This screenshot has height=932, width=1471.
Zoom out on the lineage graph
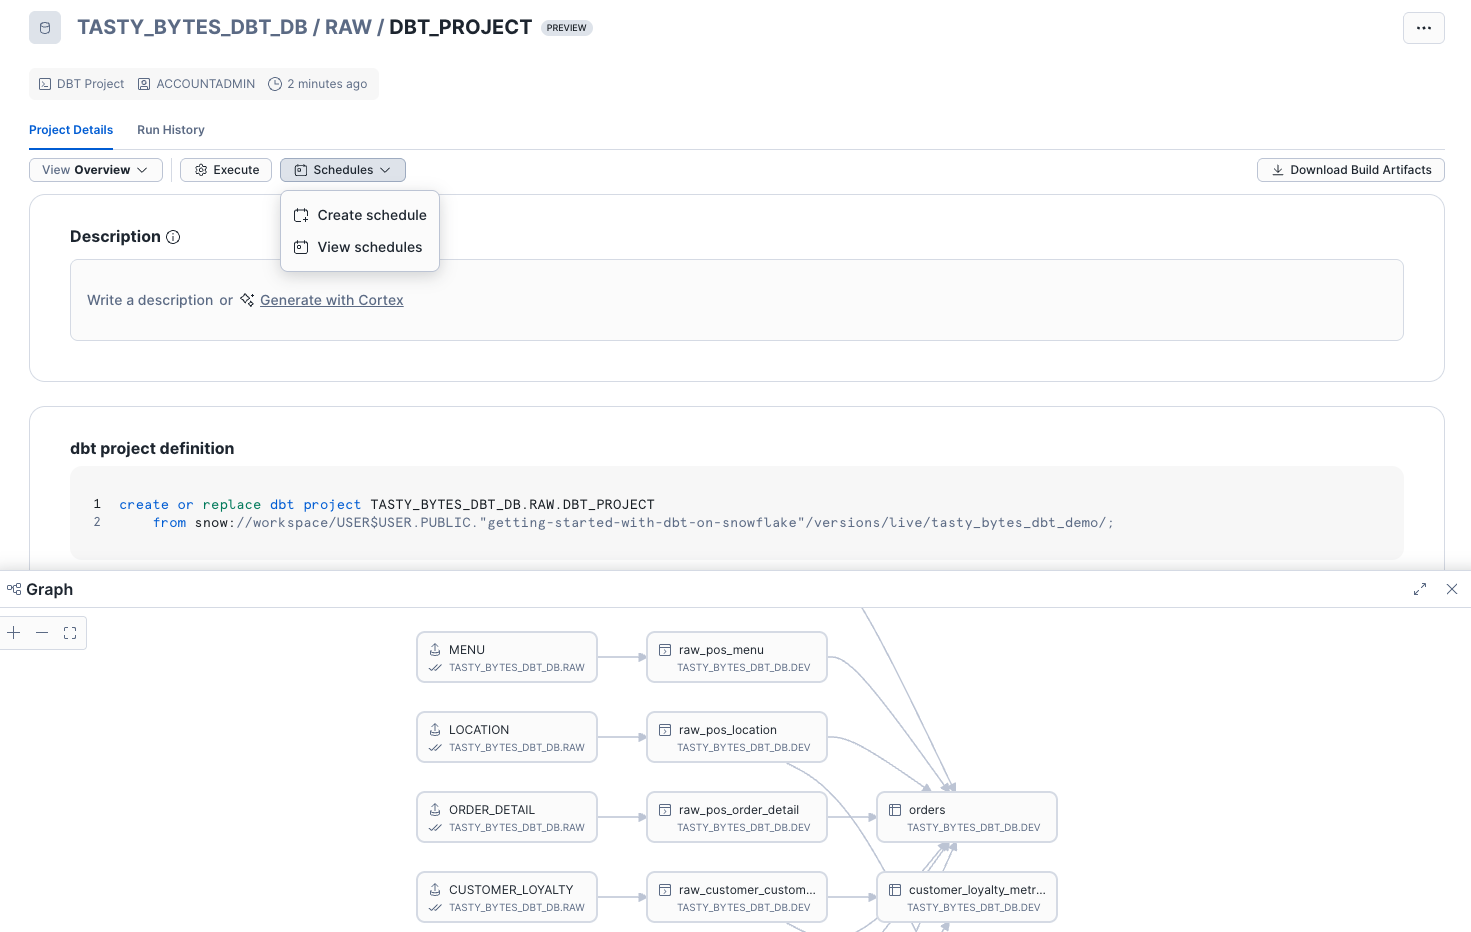[41, 632]
